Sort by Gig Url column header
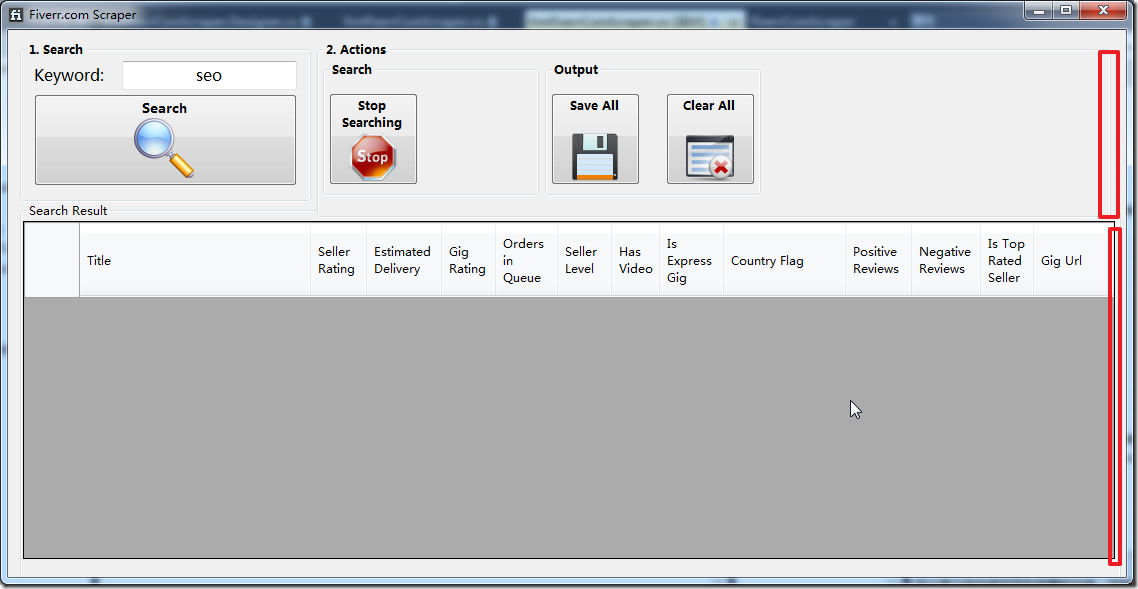This screenshot has width=1138, height=589. 1071,260
